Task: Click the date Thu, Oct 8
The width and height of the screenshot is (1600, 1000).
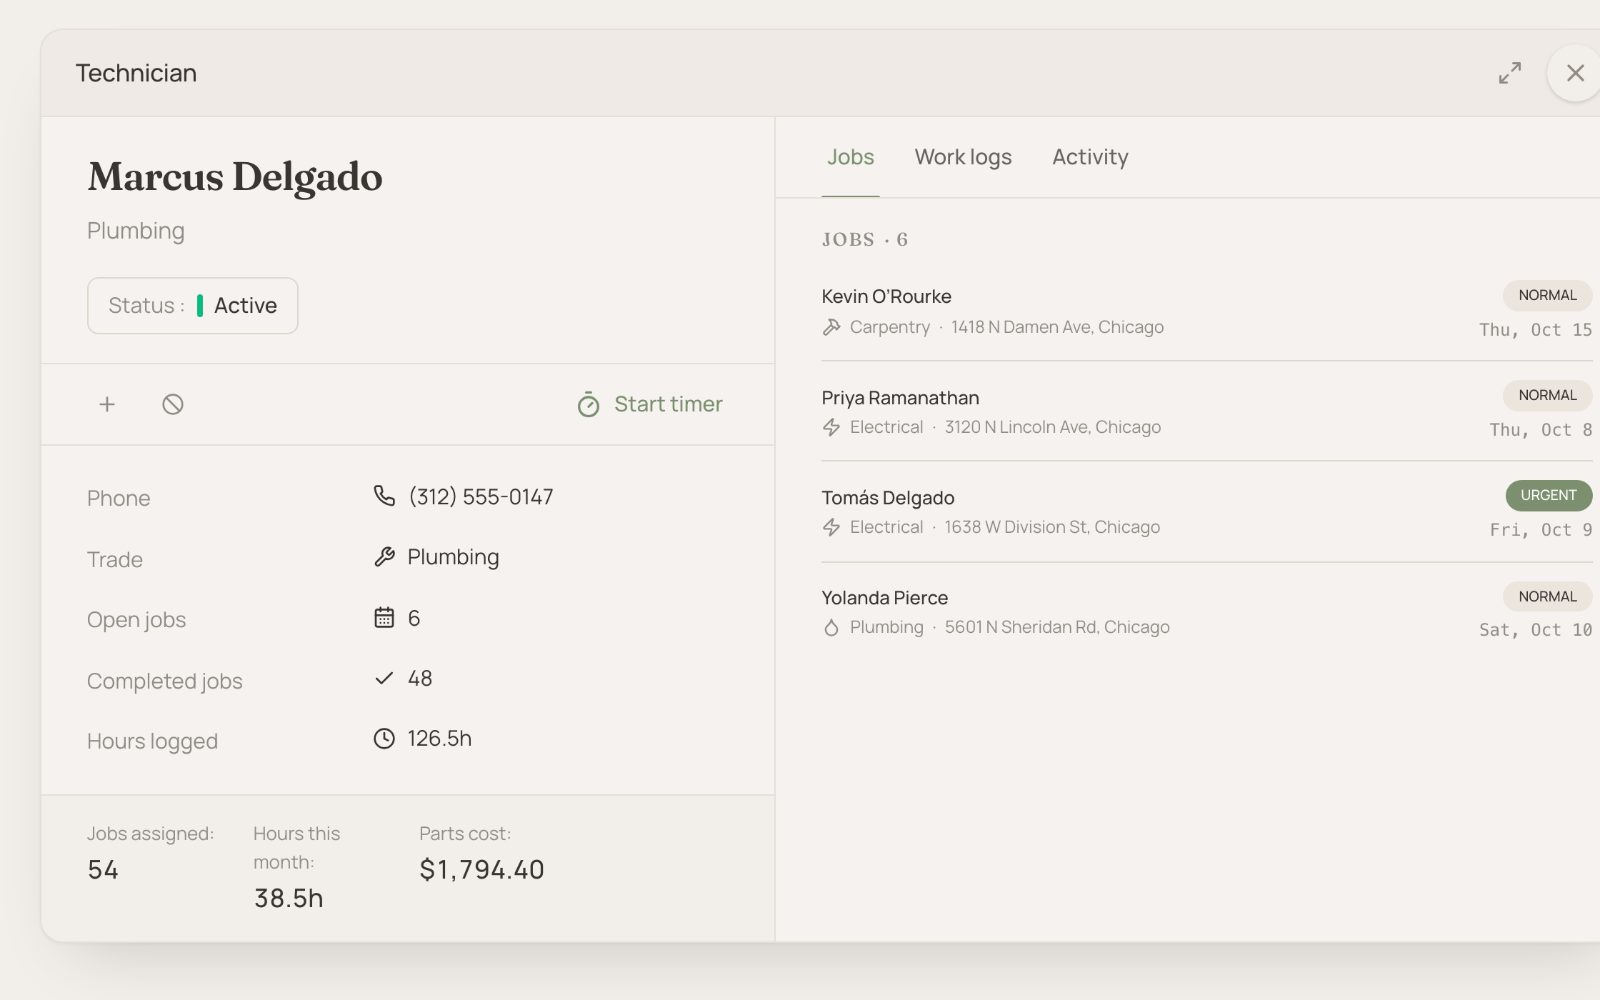Action: [x=1541, y=430]
